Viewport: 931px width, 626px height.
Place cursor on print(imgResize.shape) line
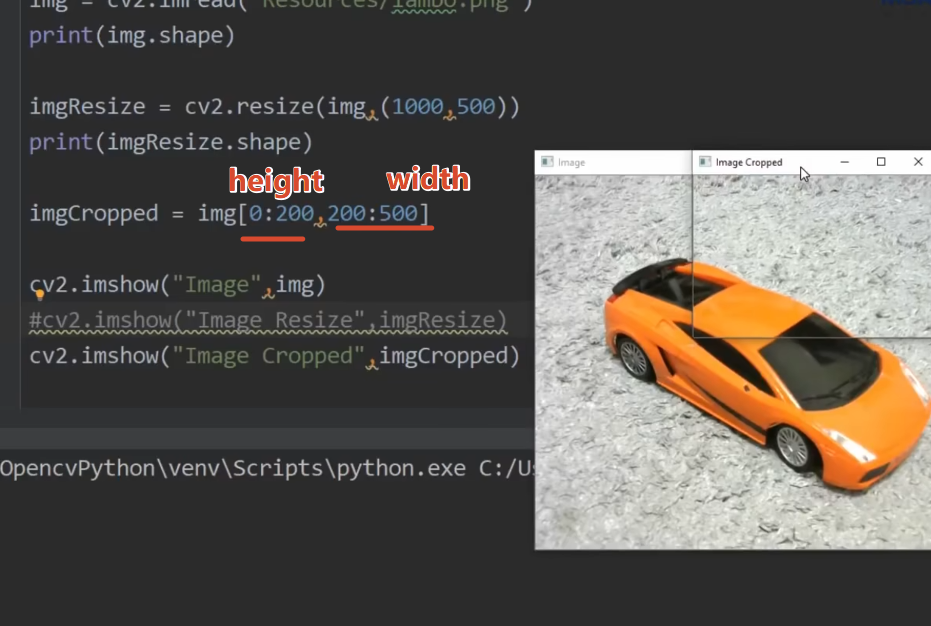(x=170, y=143)
